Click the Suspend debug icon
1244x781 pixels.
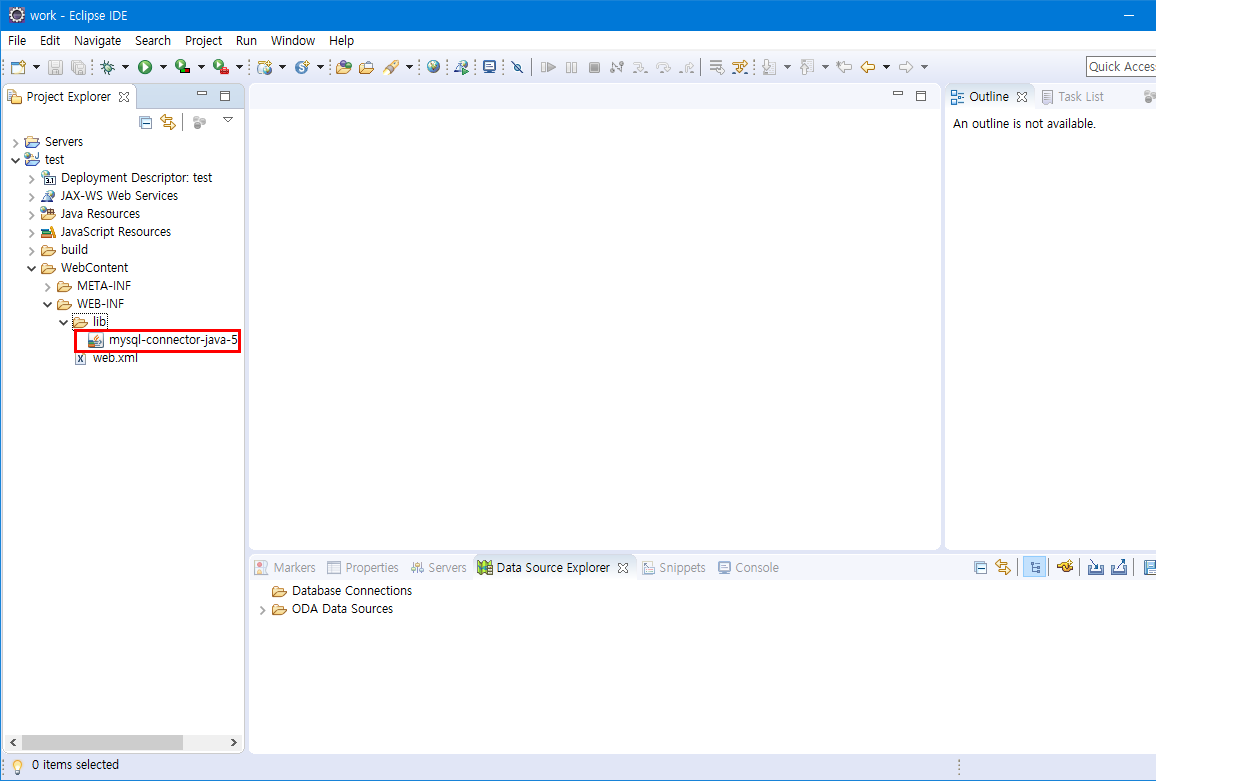pos(571,67)
